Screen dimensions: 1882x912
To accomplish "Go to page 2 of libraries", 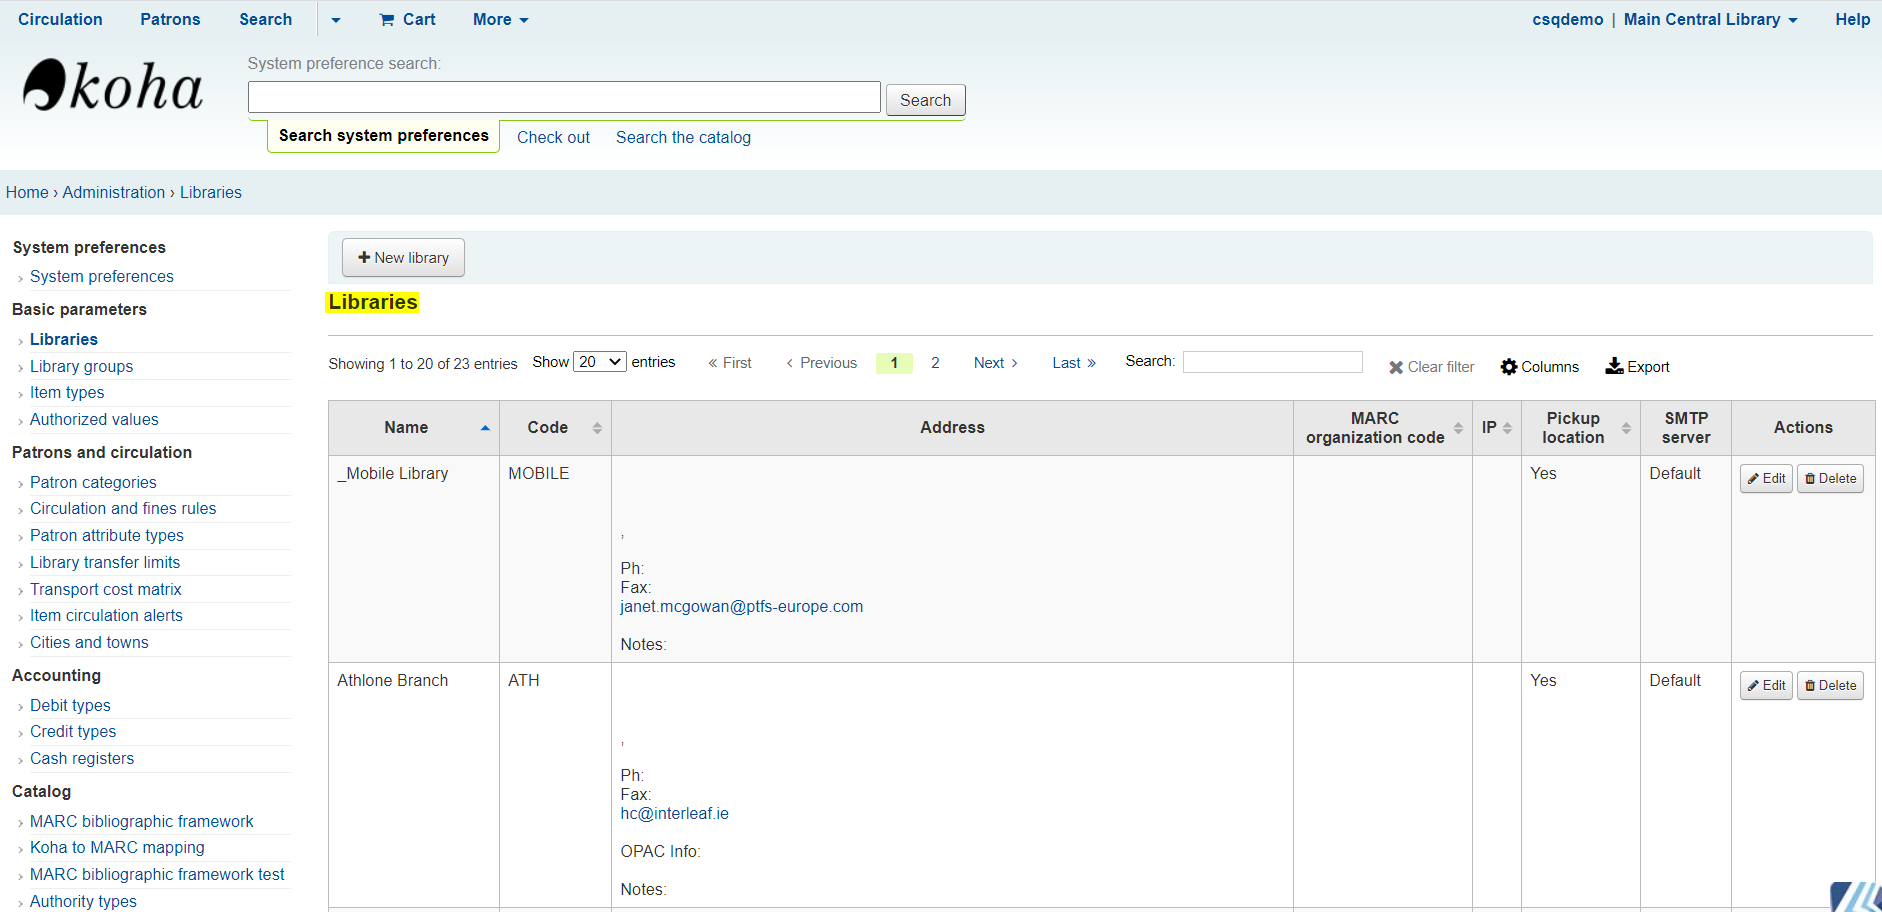I will 935,363.
